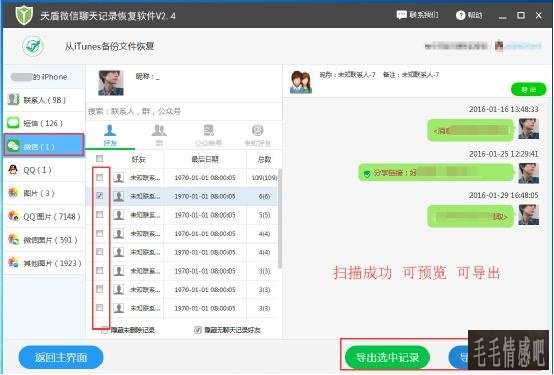The width and height of the screenshot is (554, 375).
Task: Click the 好友 column header in the table
Action: pos(138,159)
